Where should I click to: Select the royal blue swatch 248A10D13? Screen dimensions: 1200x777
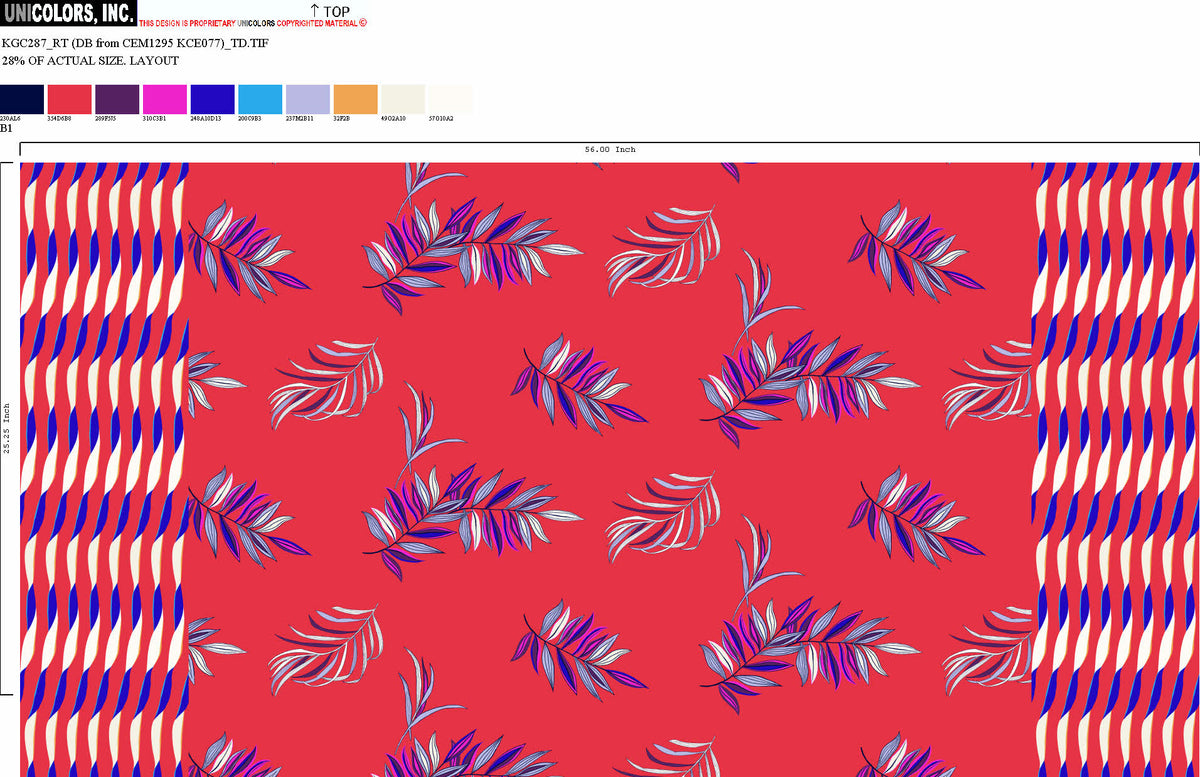pos(212,99)
